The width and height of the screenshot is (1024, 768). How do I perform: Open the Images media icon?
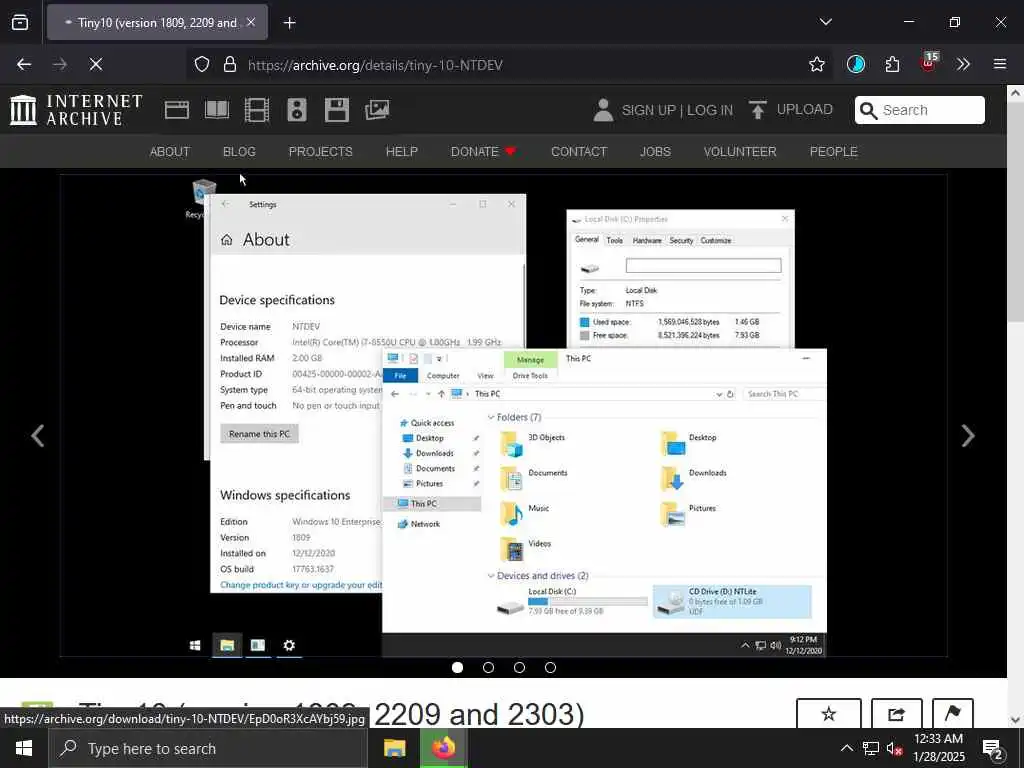pyautogui.click(x=377, y=110)
